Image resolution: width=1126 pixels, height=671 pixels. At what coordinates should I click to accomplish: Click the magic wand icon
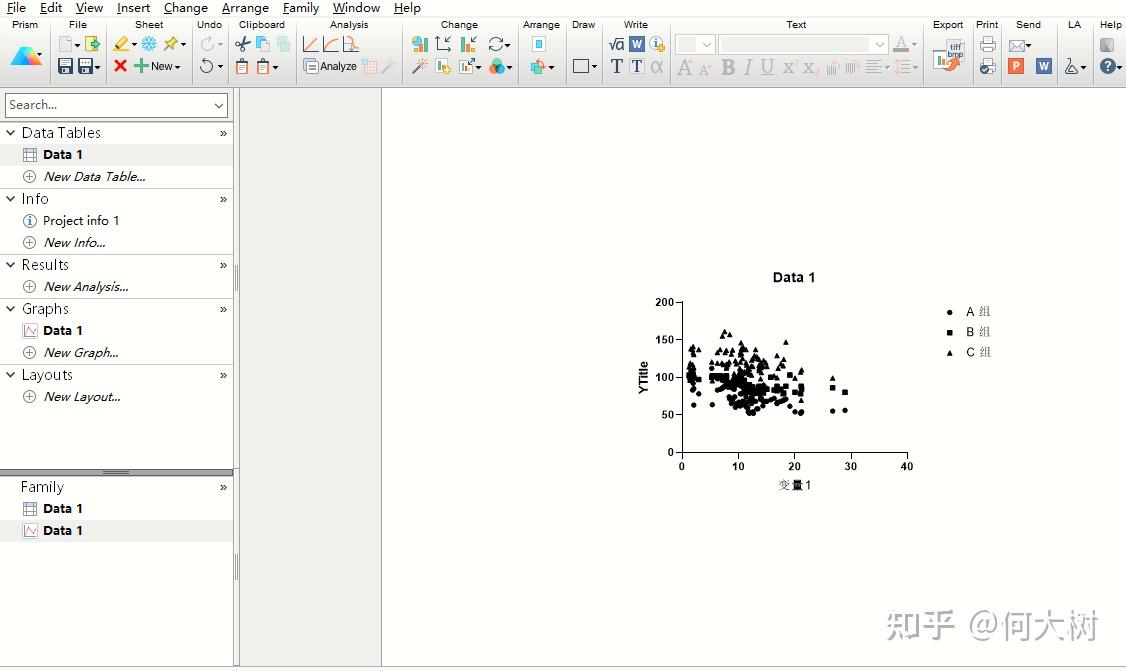pos(420,67)
